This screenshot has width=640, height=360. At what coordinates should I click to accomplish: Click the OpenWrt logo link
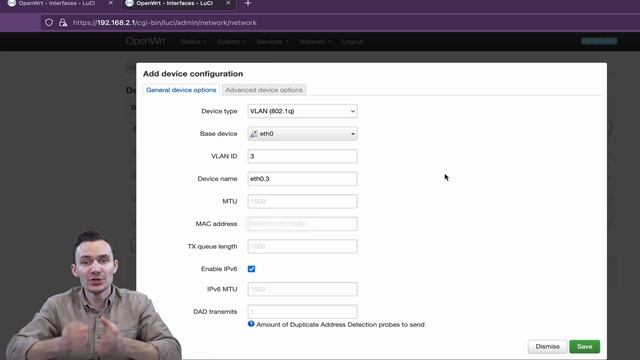[x=145, y=41]
